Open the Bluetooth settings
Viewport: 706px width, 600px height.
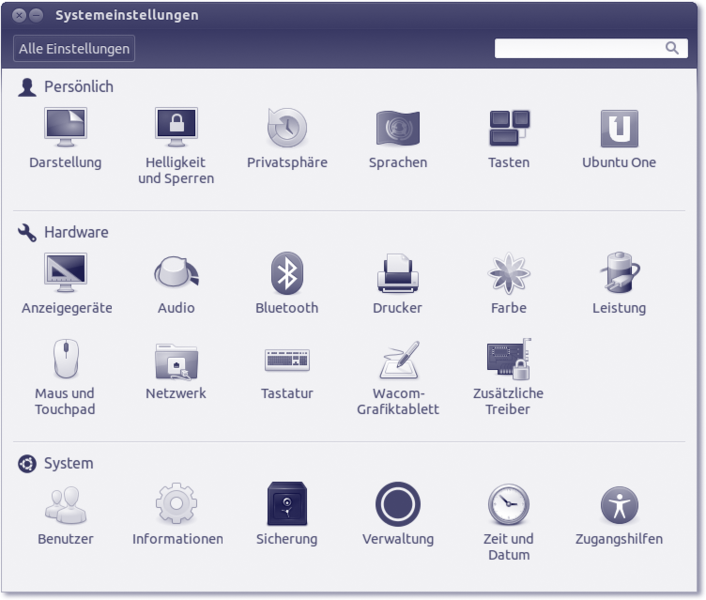[287, 275]
